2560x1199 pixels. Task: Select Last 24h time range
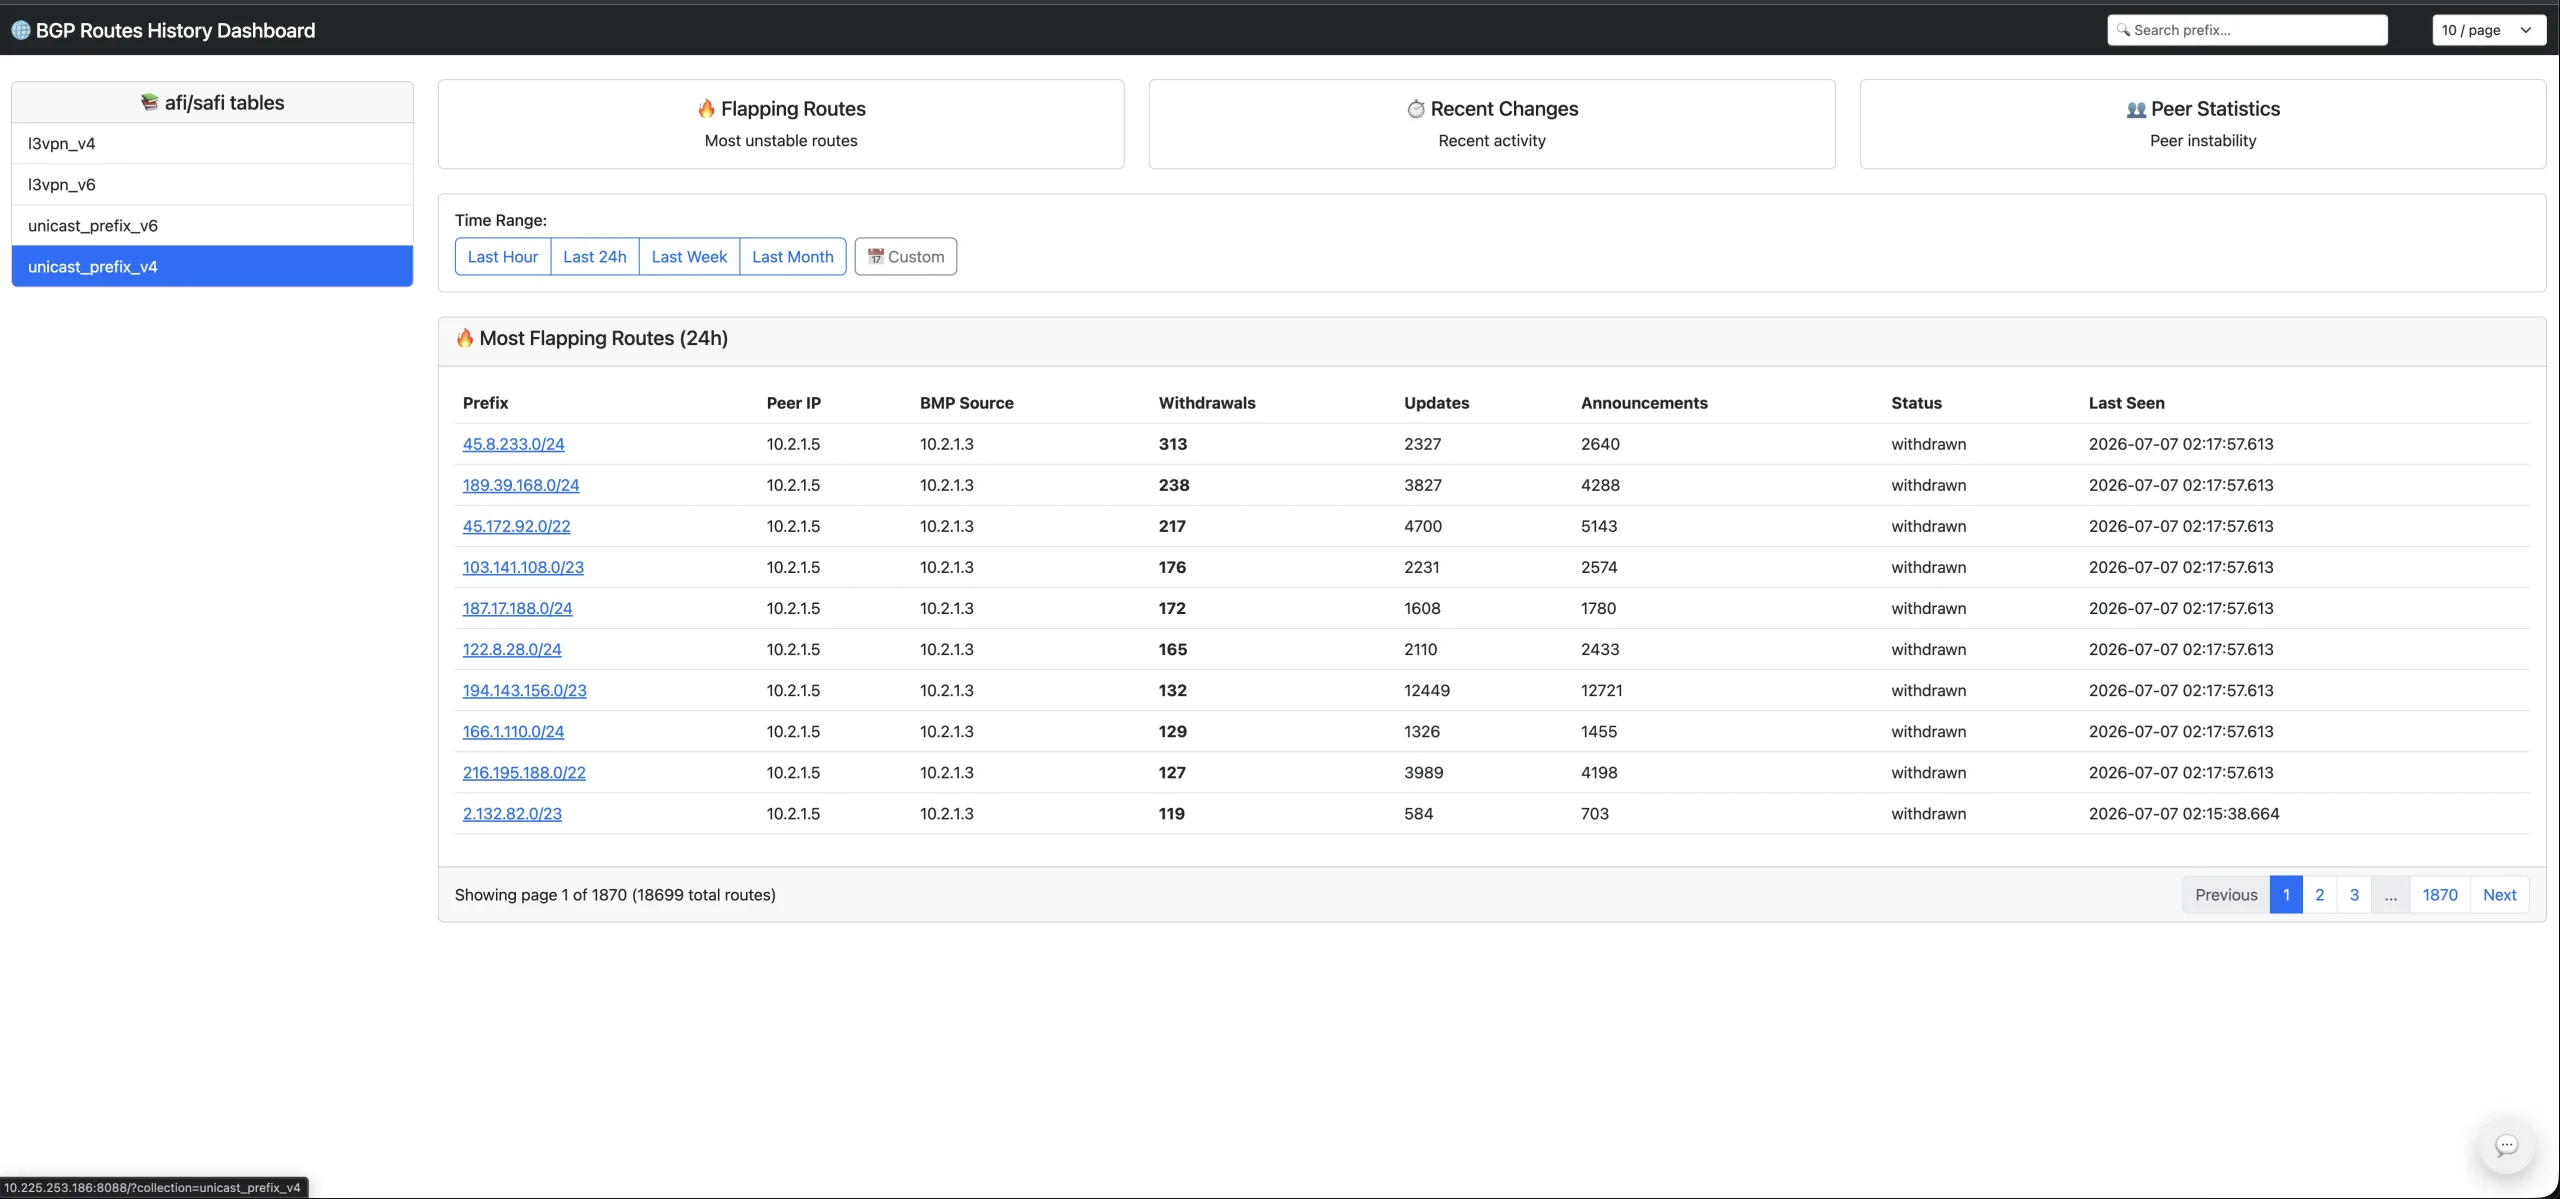tap(595, 256)
